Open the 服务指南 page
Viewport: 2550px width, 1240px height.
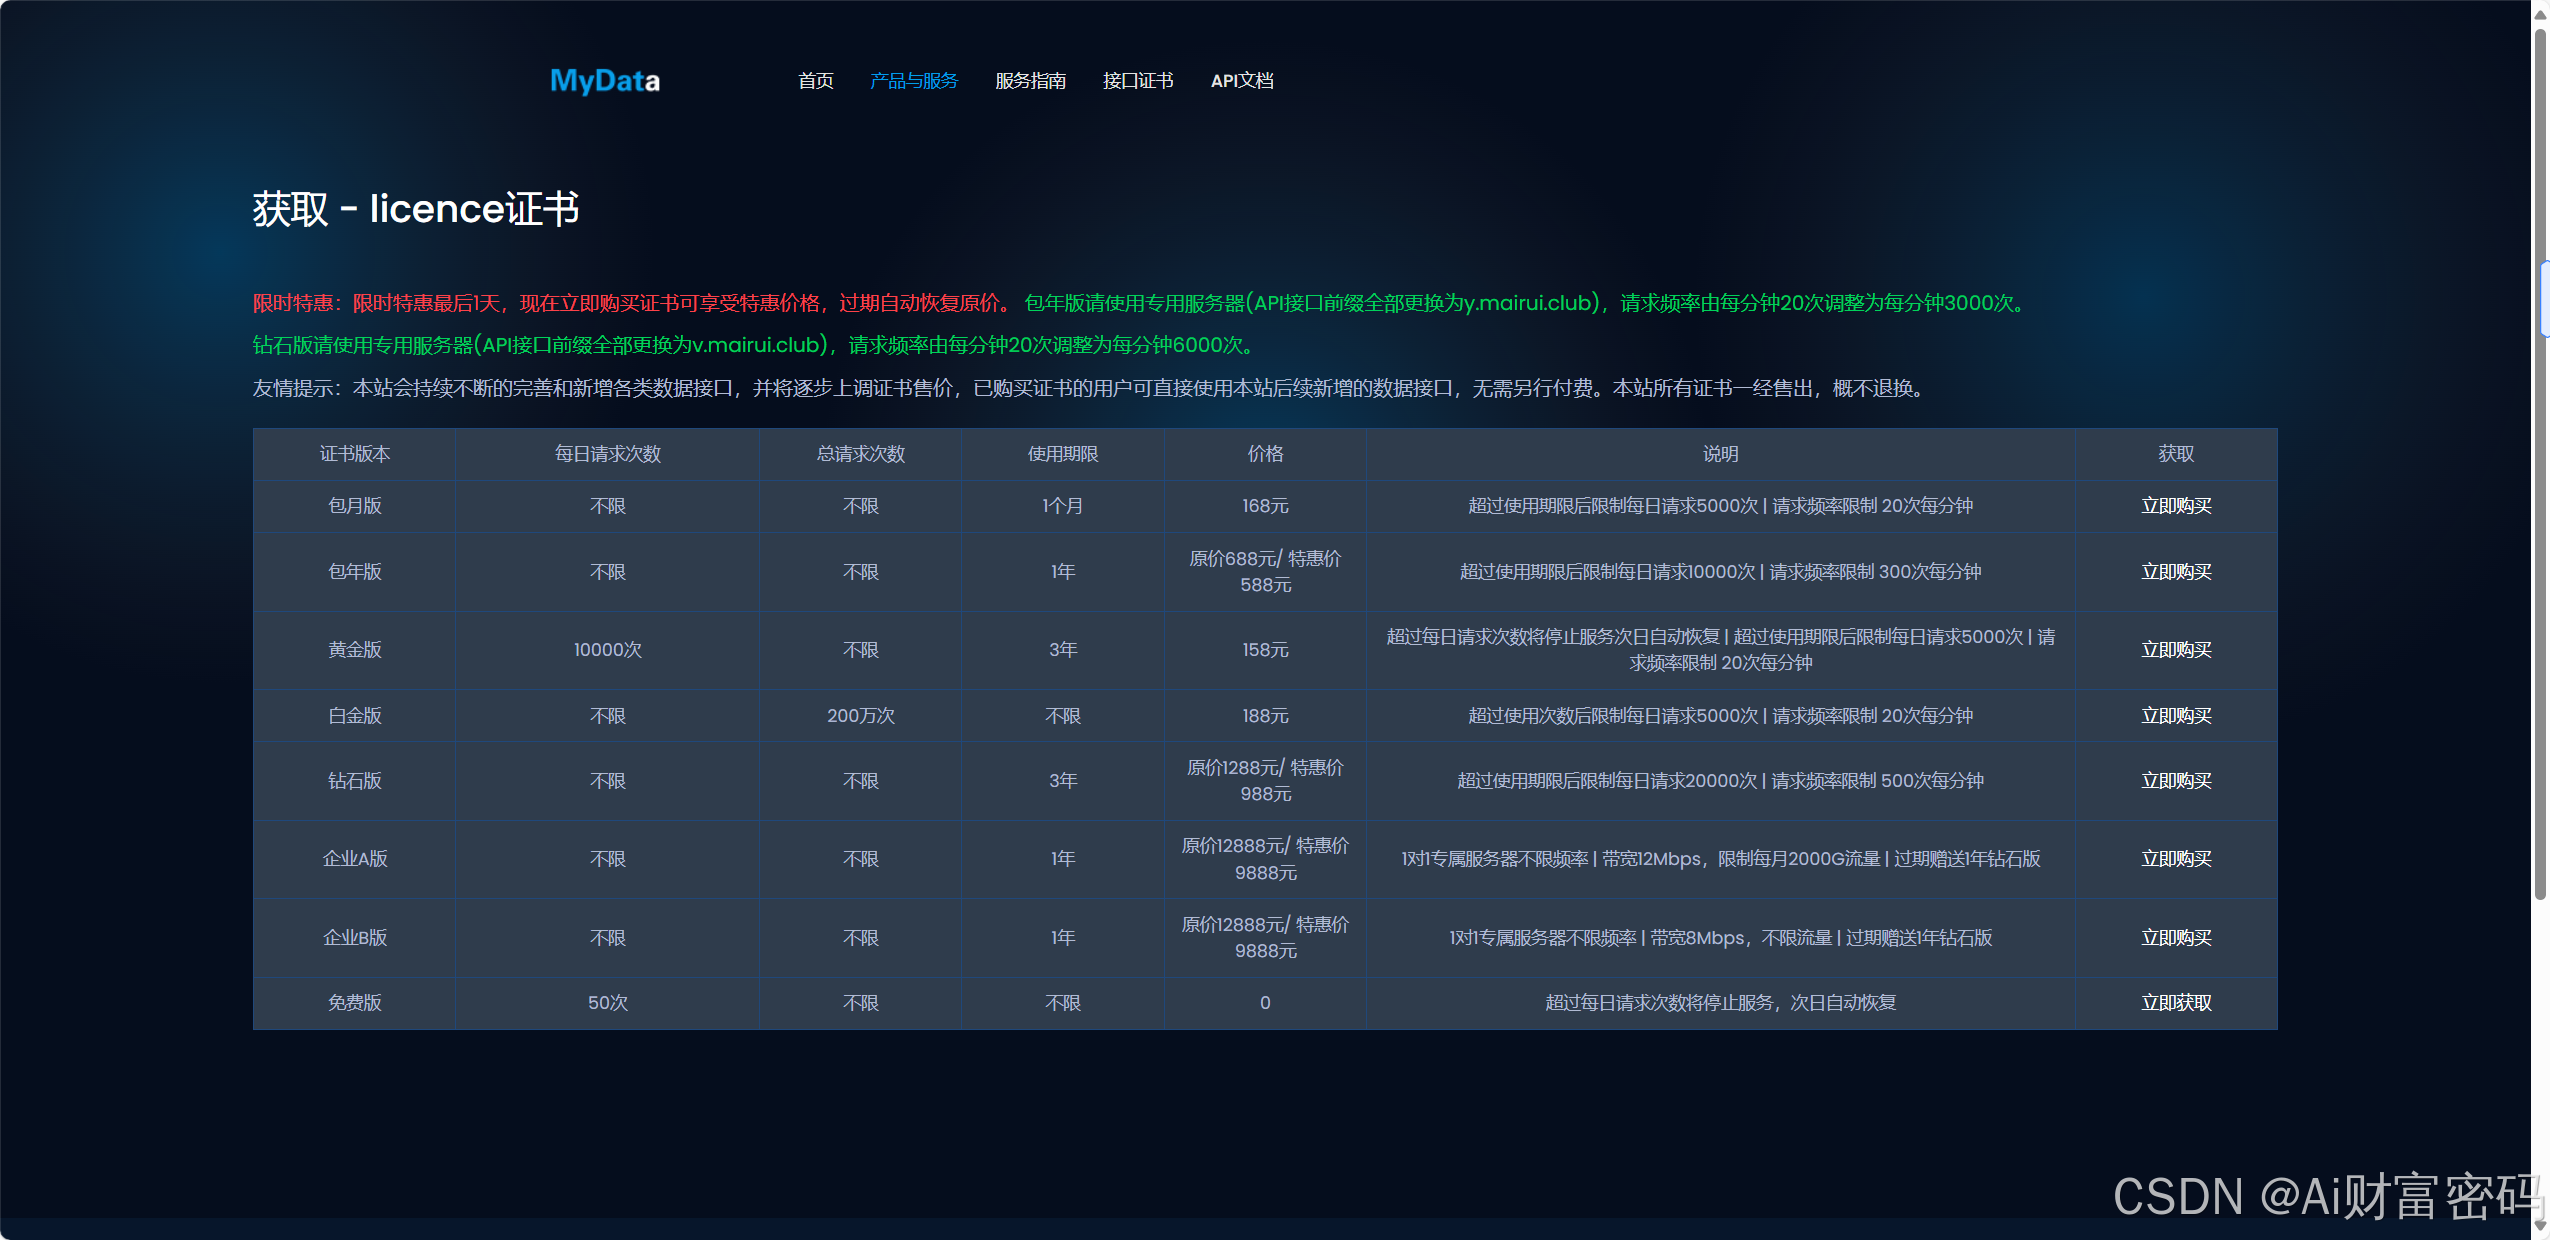click(x=1030, y=81)
